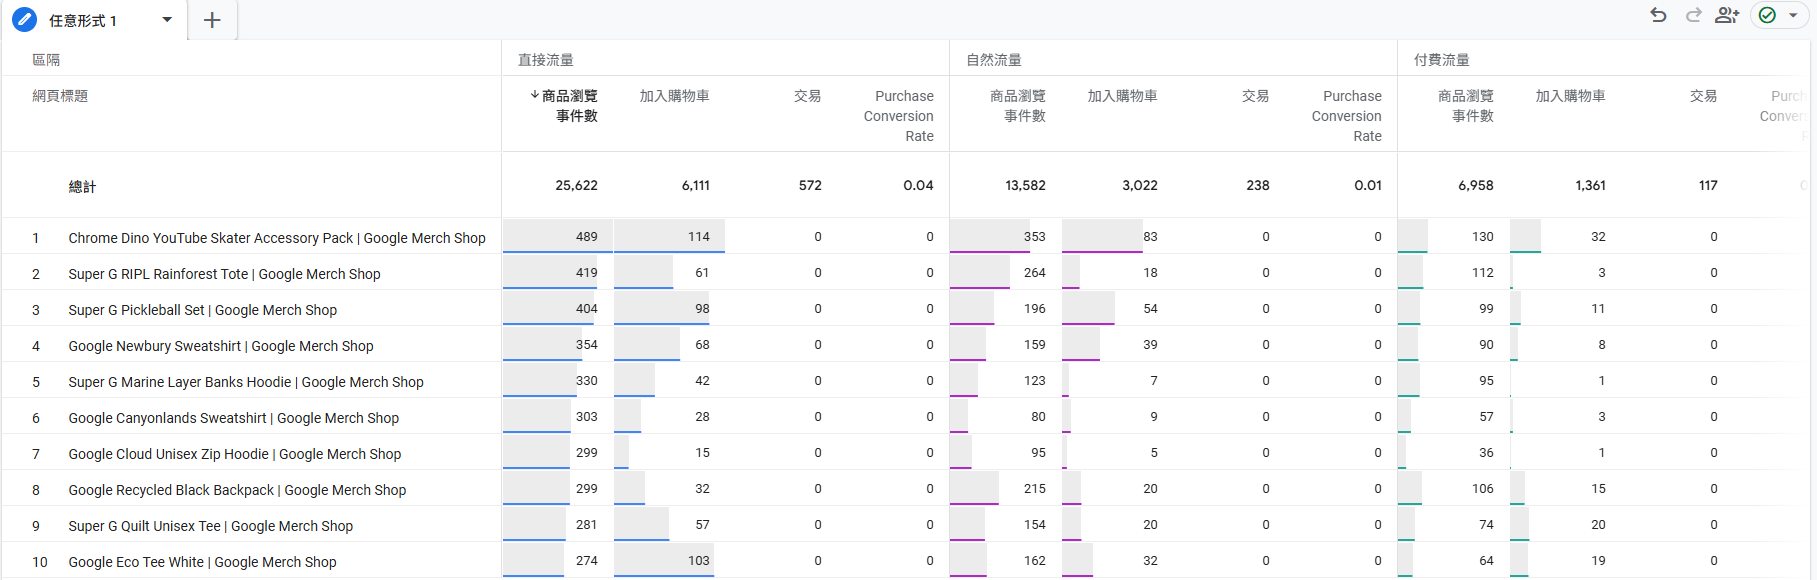Click cell 103 in Eco Tee White row

(699, 561)
